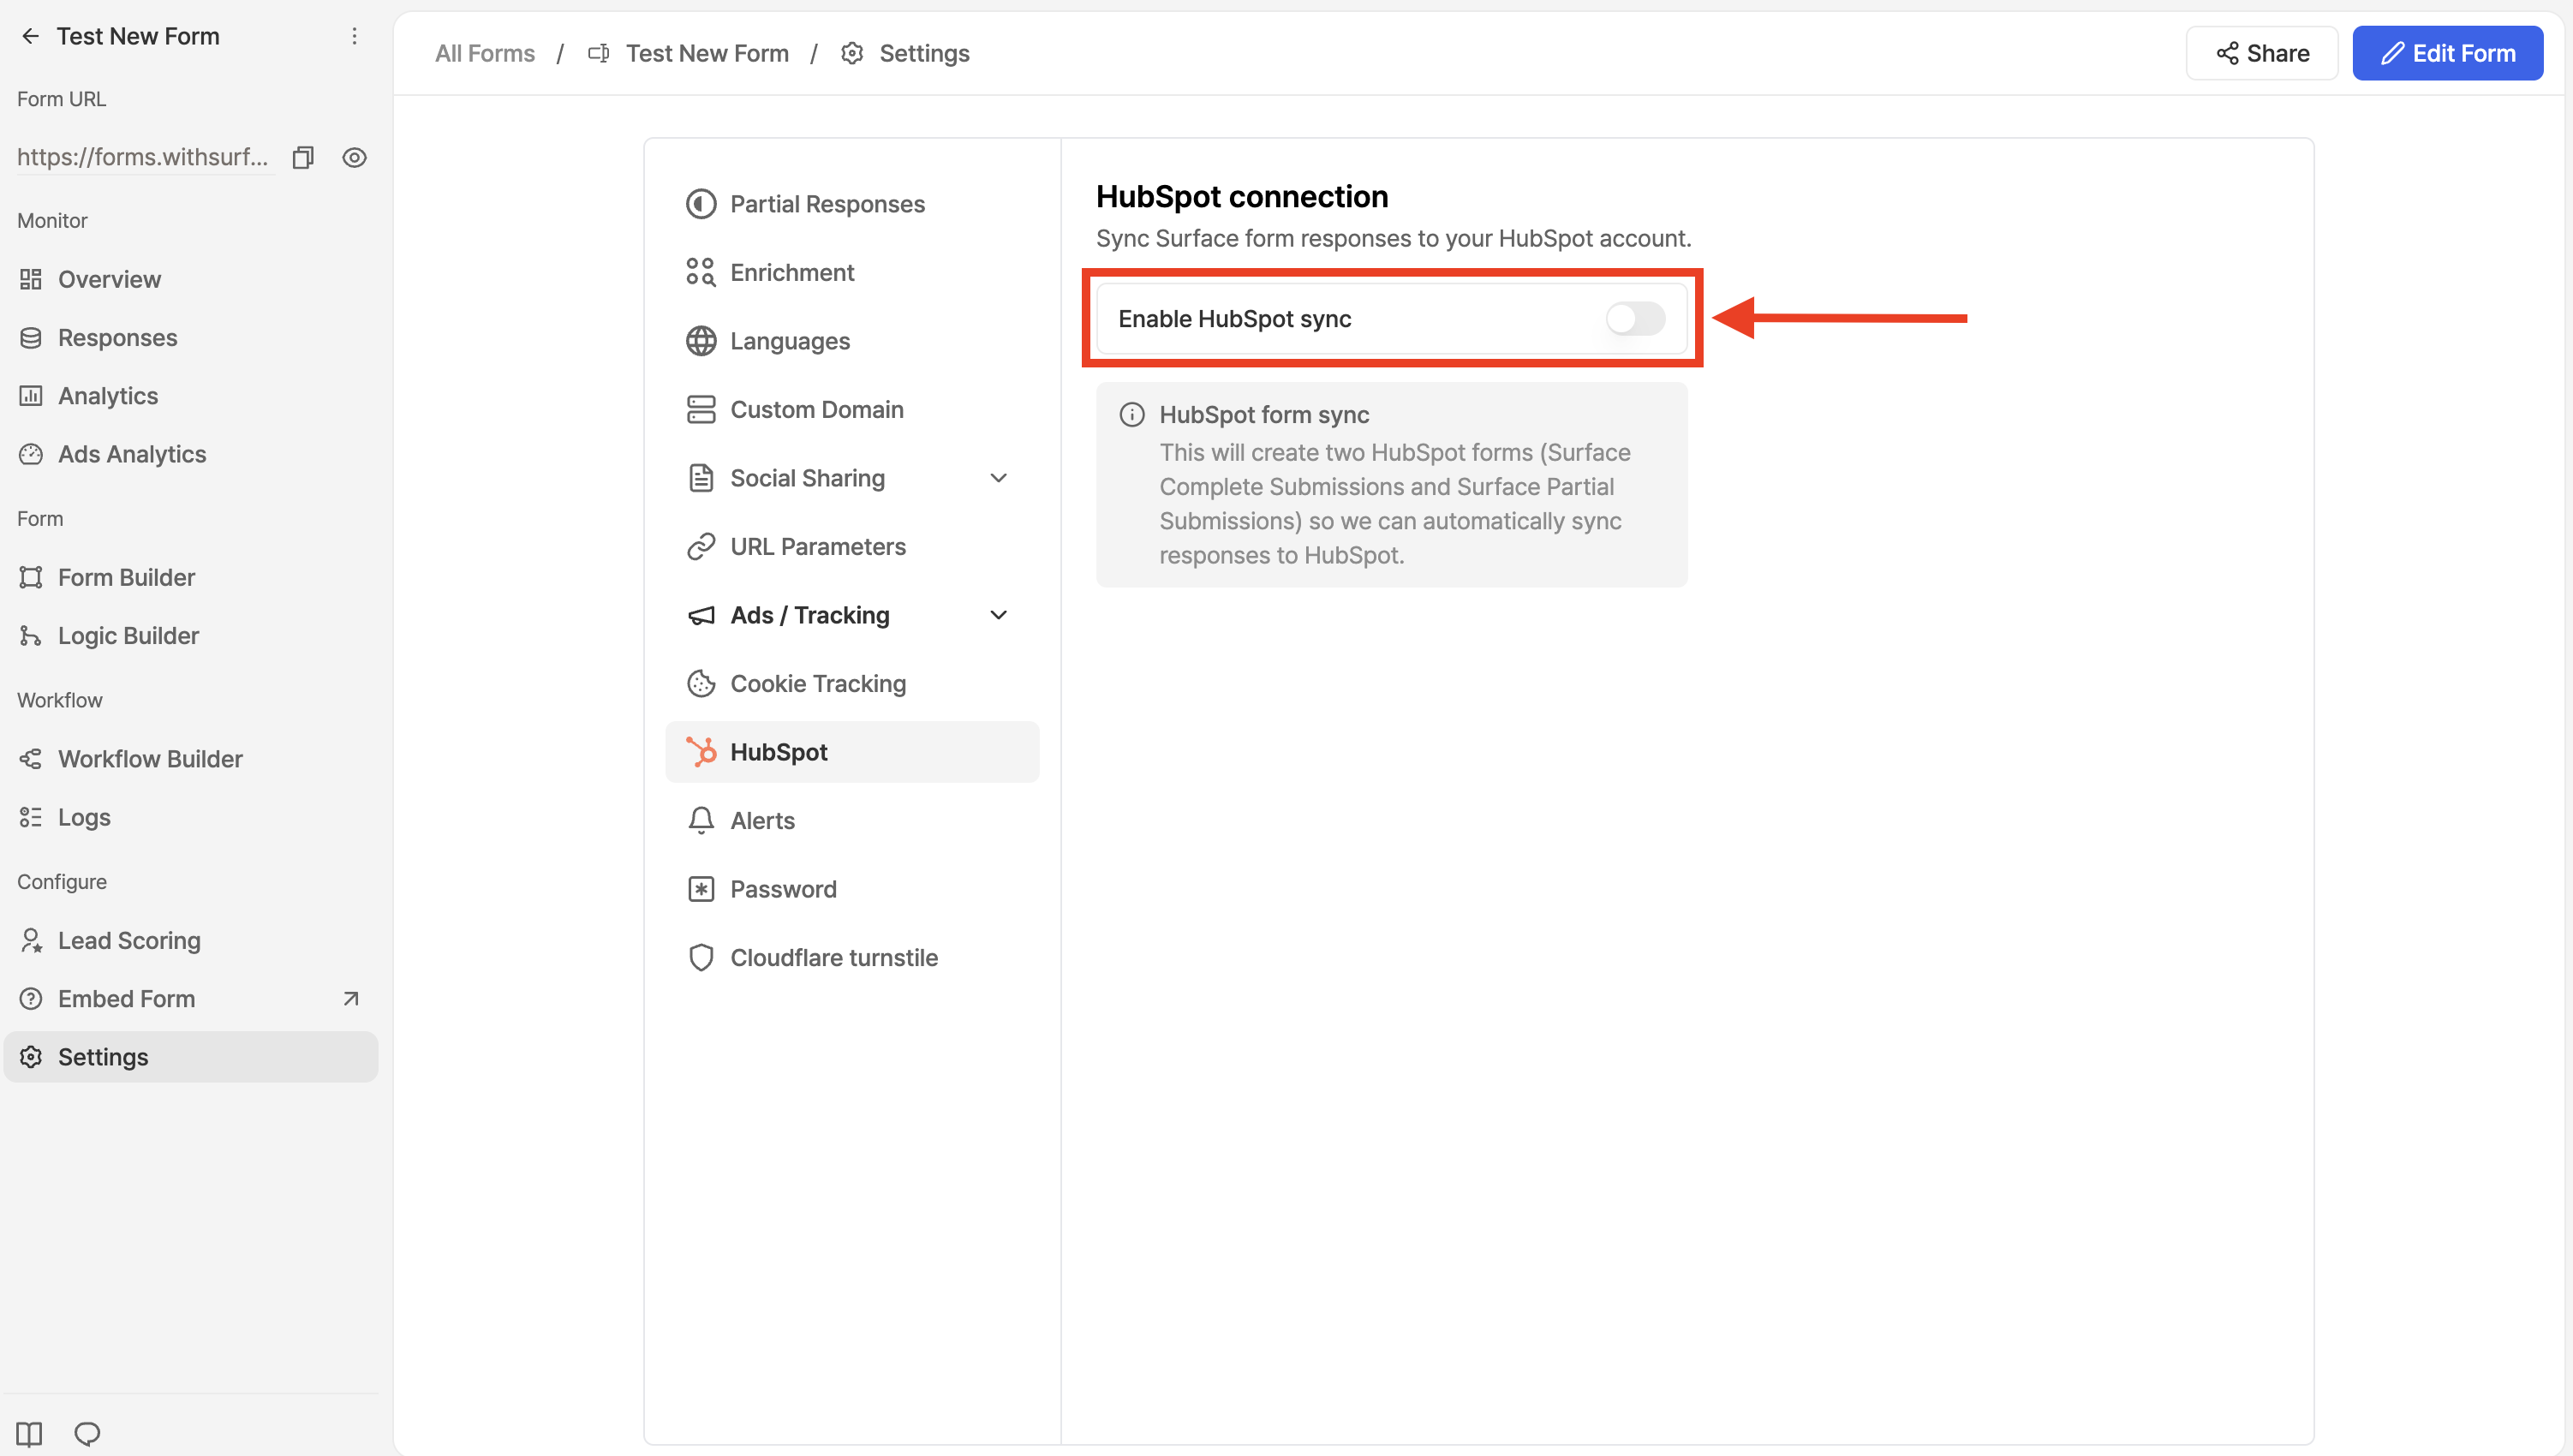The height and width of the screenshot is (1456, 2573).
Task: Expand the Social Sharing settings
Action: [999, 478]
